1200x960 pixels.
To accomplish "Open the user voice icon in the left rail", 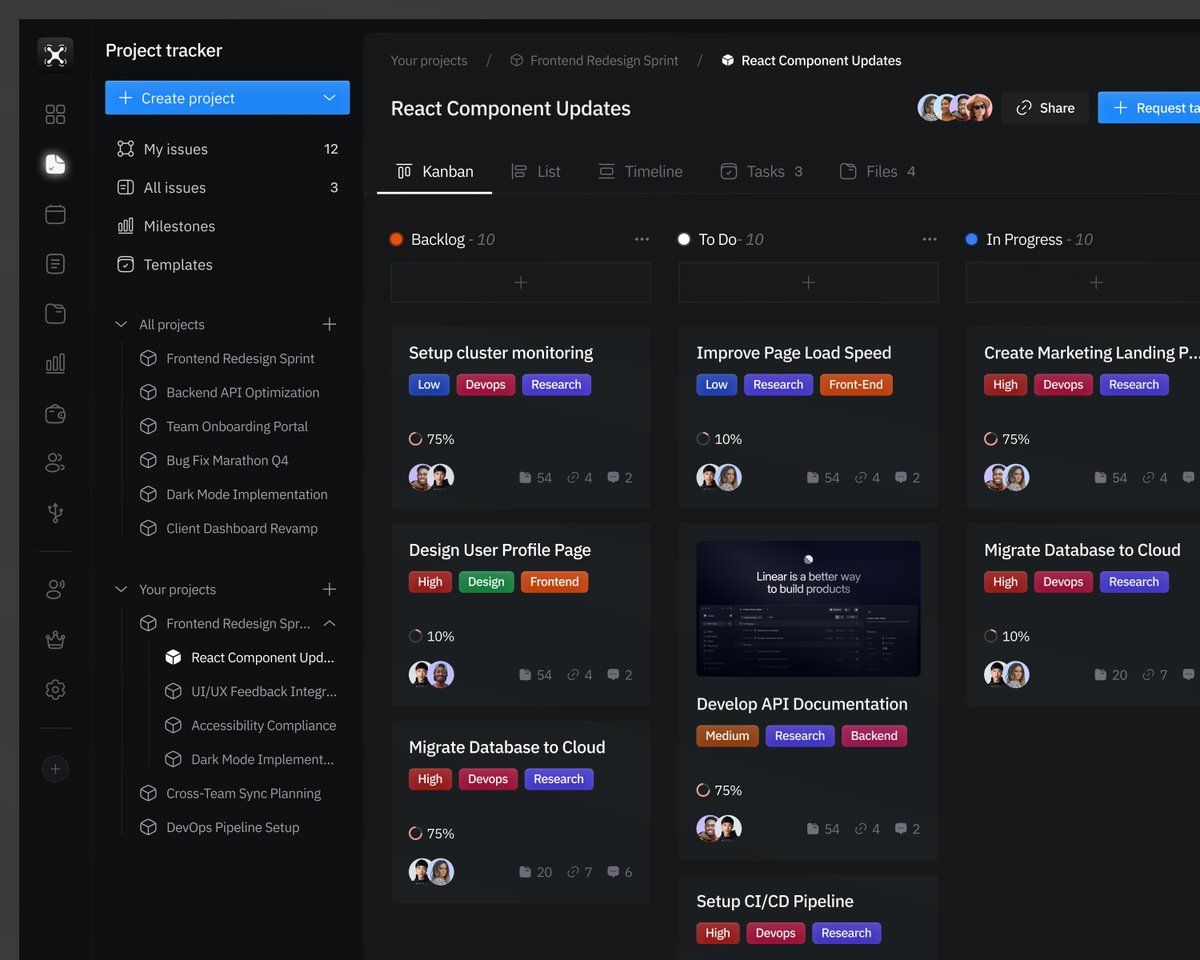I will (x=55, y=590).
